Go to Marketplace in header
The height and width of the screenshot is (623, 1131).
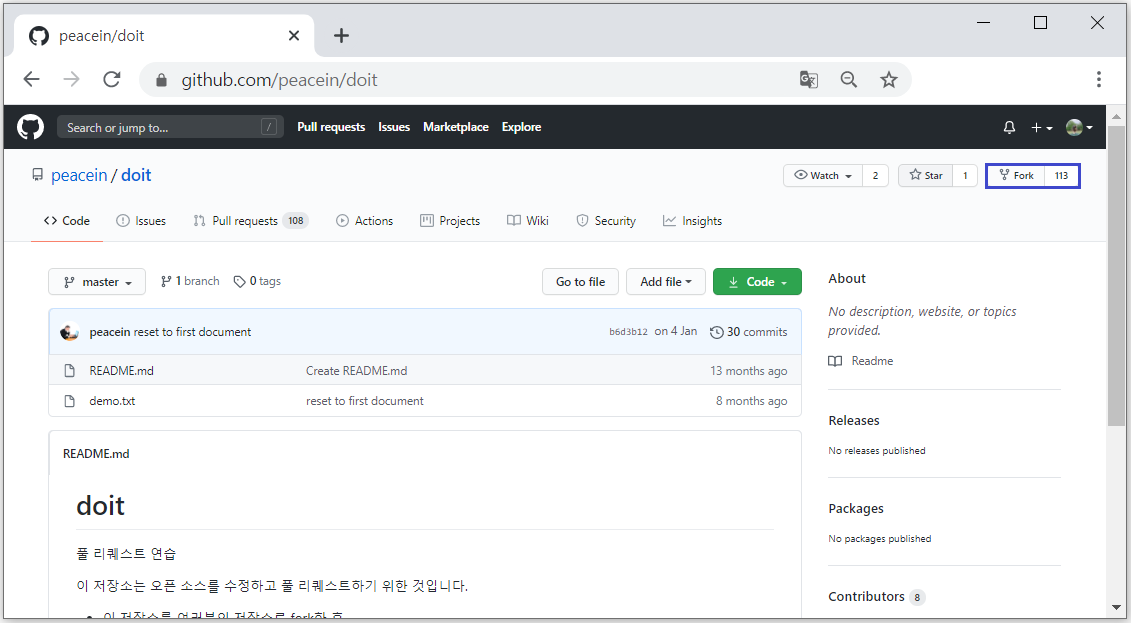(x=456, y=127)
